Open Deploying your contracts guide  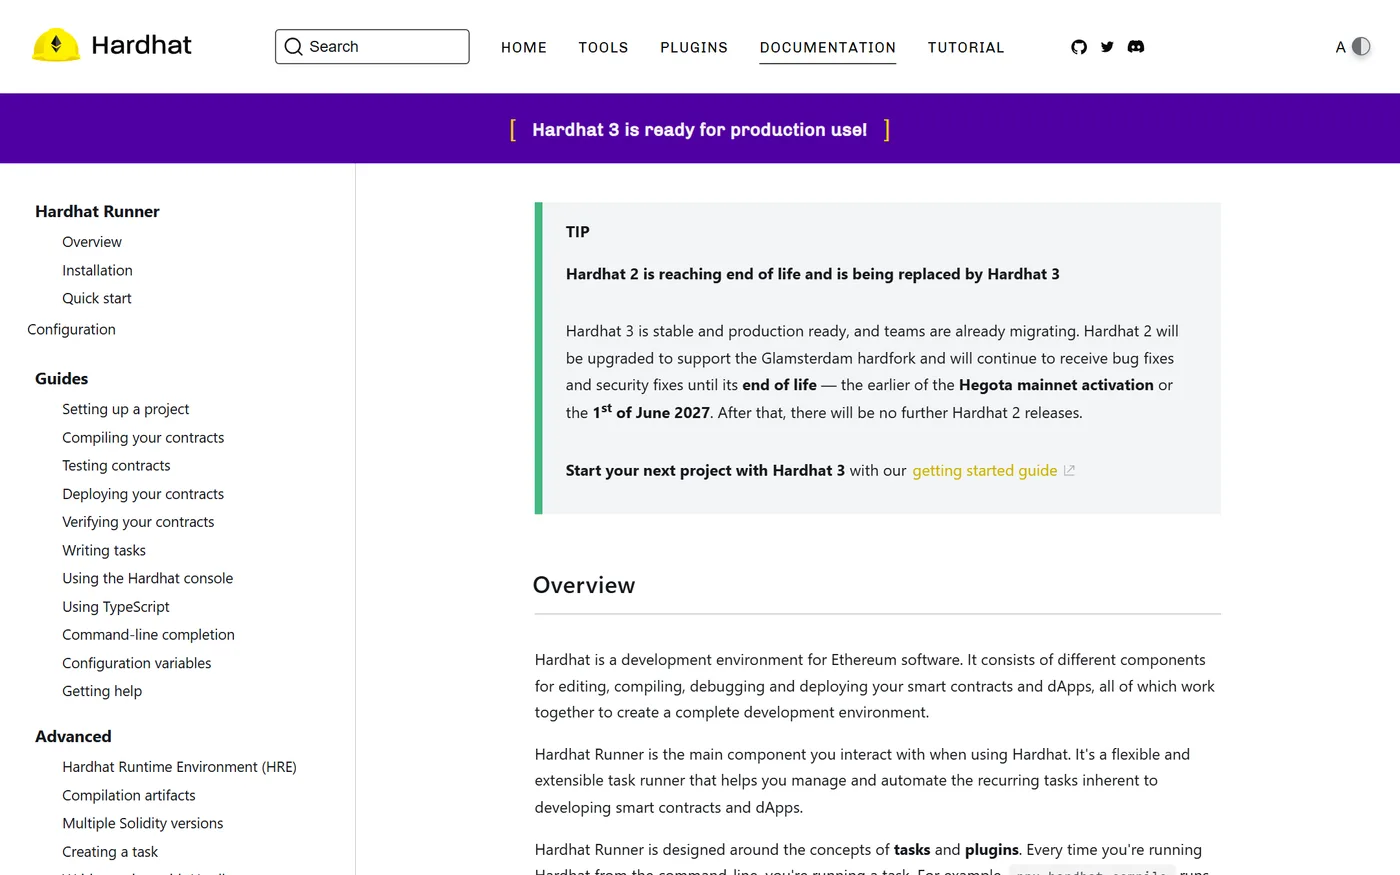(x=143, y=494)
